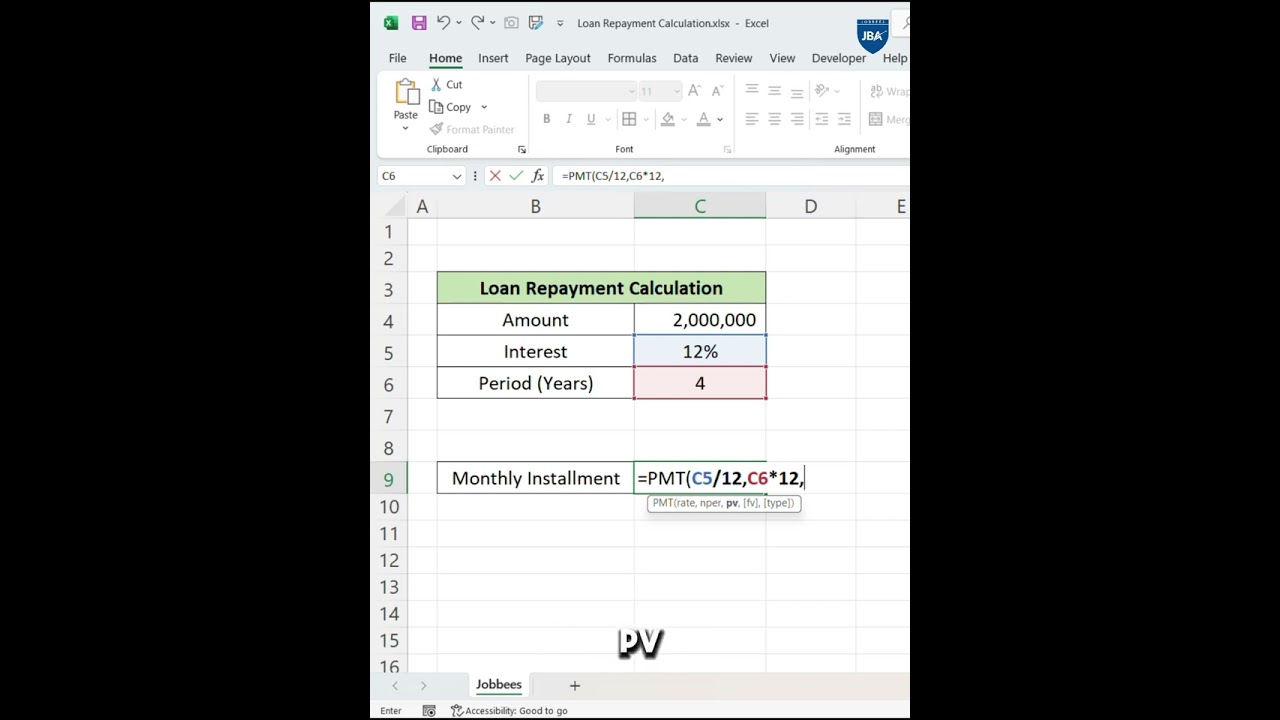
Task: Switch to the Formulas tab
Action: point(632,58)
